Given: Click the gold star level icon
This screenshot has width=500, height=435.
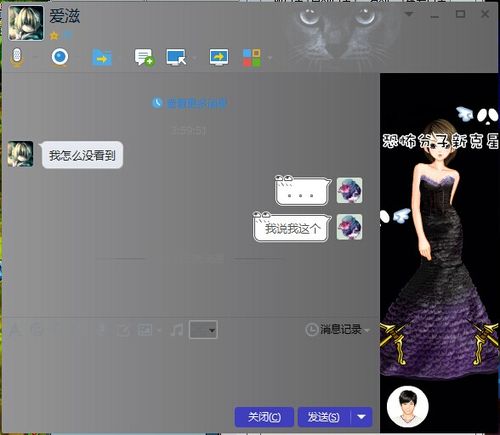Looking at the screenshot, I should pyautogui.click(x=54, y=35).
